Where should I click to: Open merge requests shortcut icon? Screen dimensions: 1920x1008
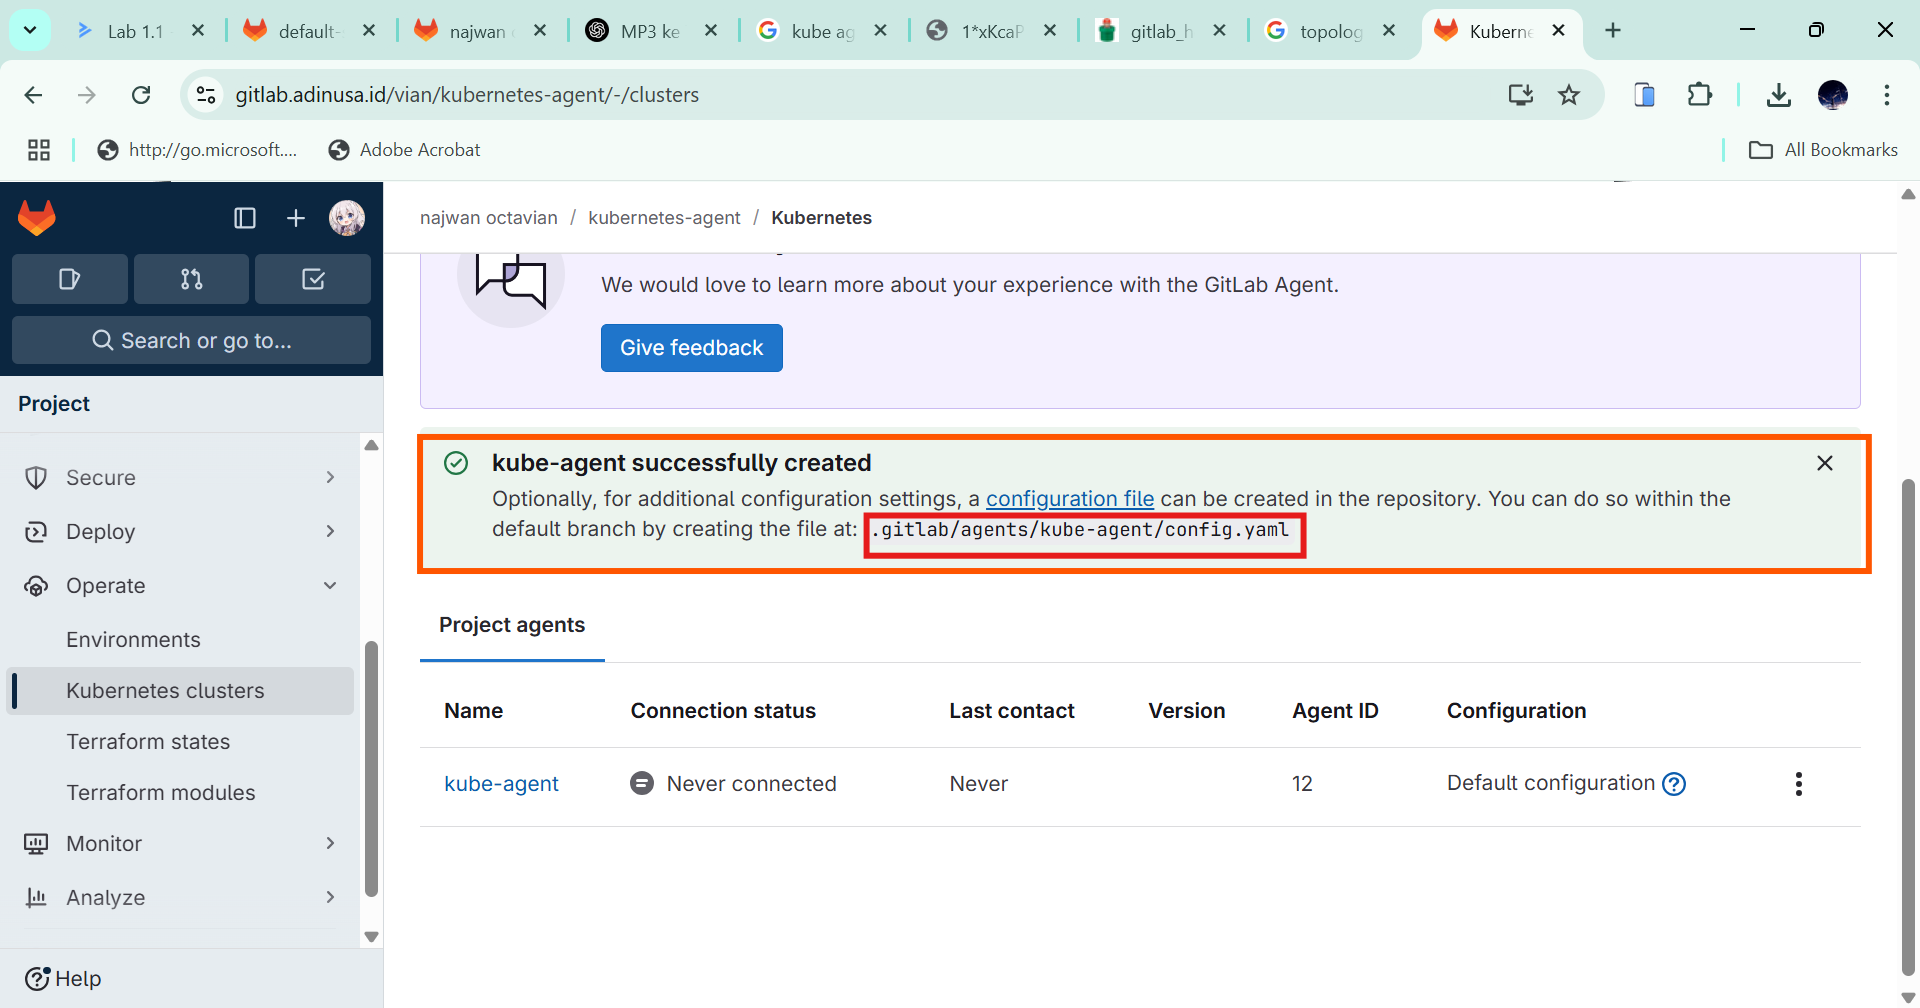coord(191,279)
